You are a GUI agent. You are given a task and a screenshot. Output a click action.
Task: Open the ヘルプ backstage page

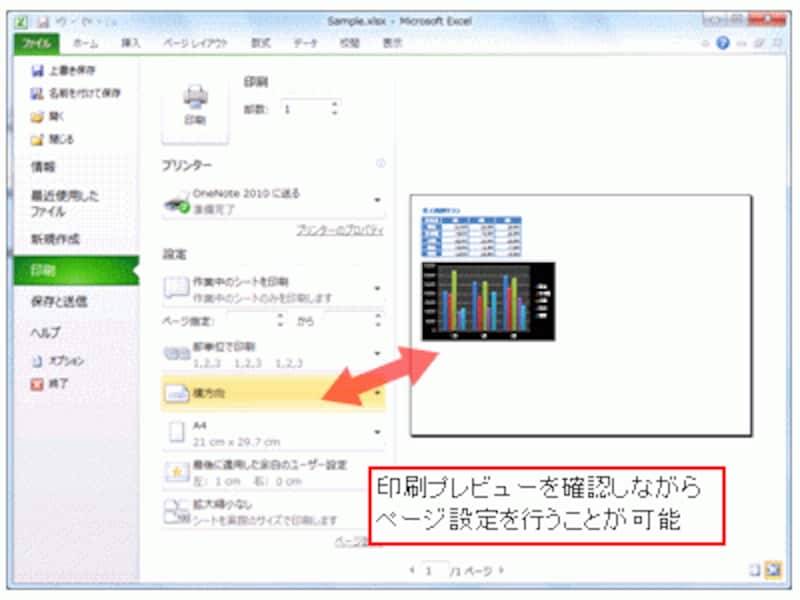click(x=46, y=333)
